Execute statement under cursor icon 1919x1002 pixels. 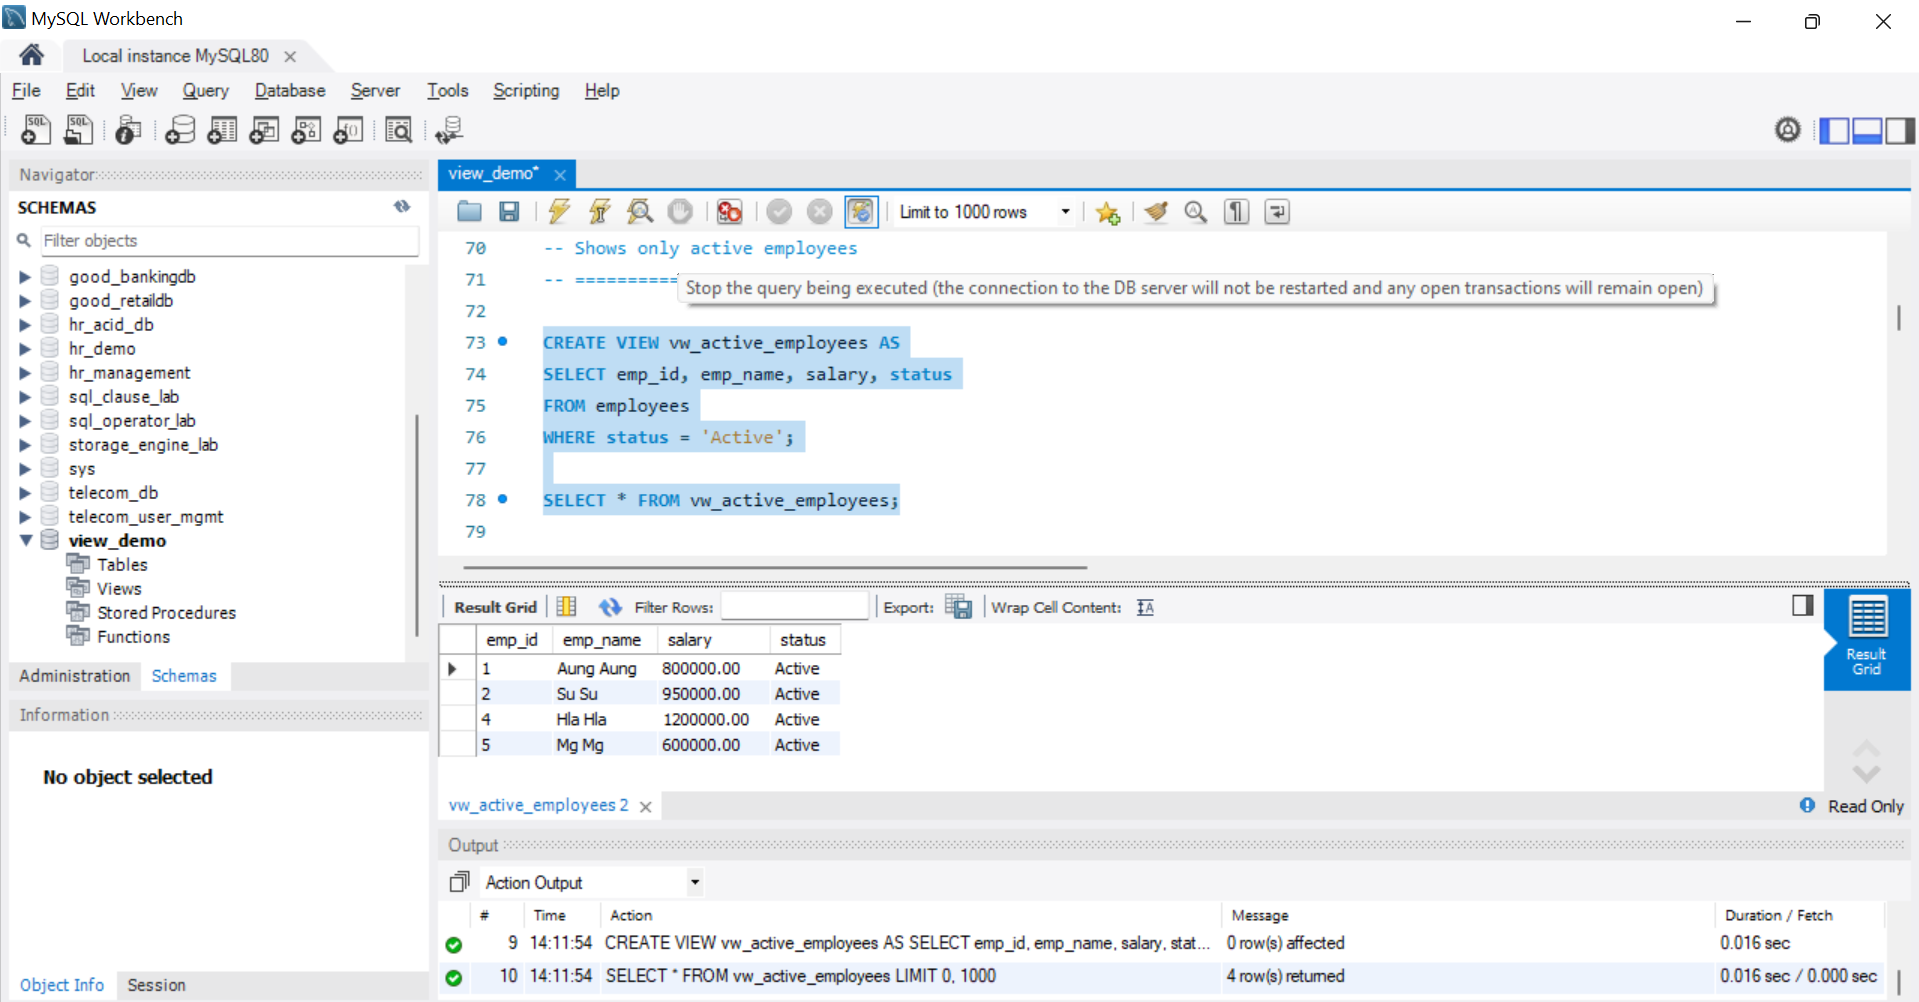(599, 211)
